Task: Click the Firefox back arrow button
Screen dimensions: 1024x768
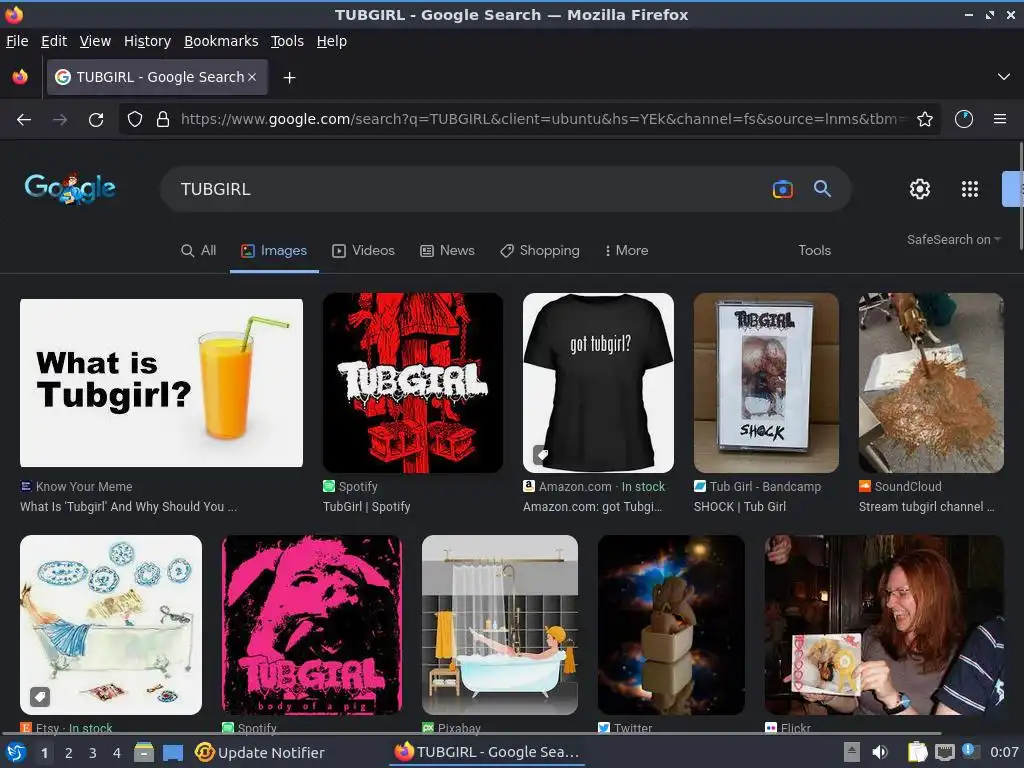Action: point(24,120)
